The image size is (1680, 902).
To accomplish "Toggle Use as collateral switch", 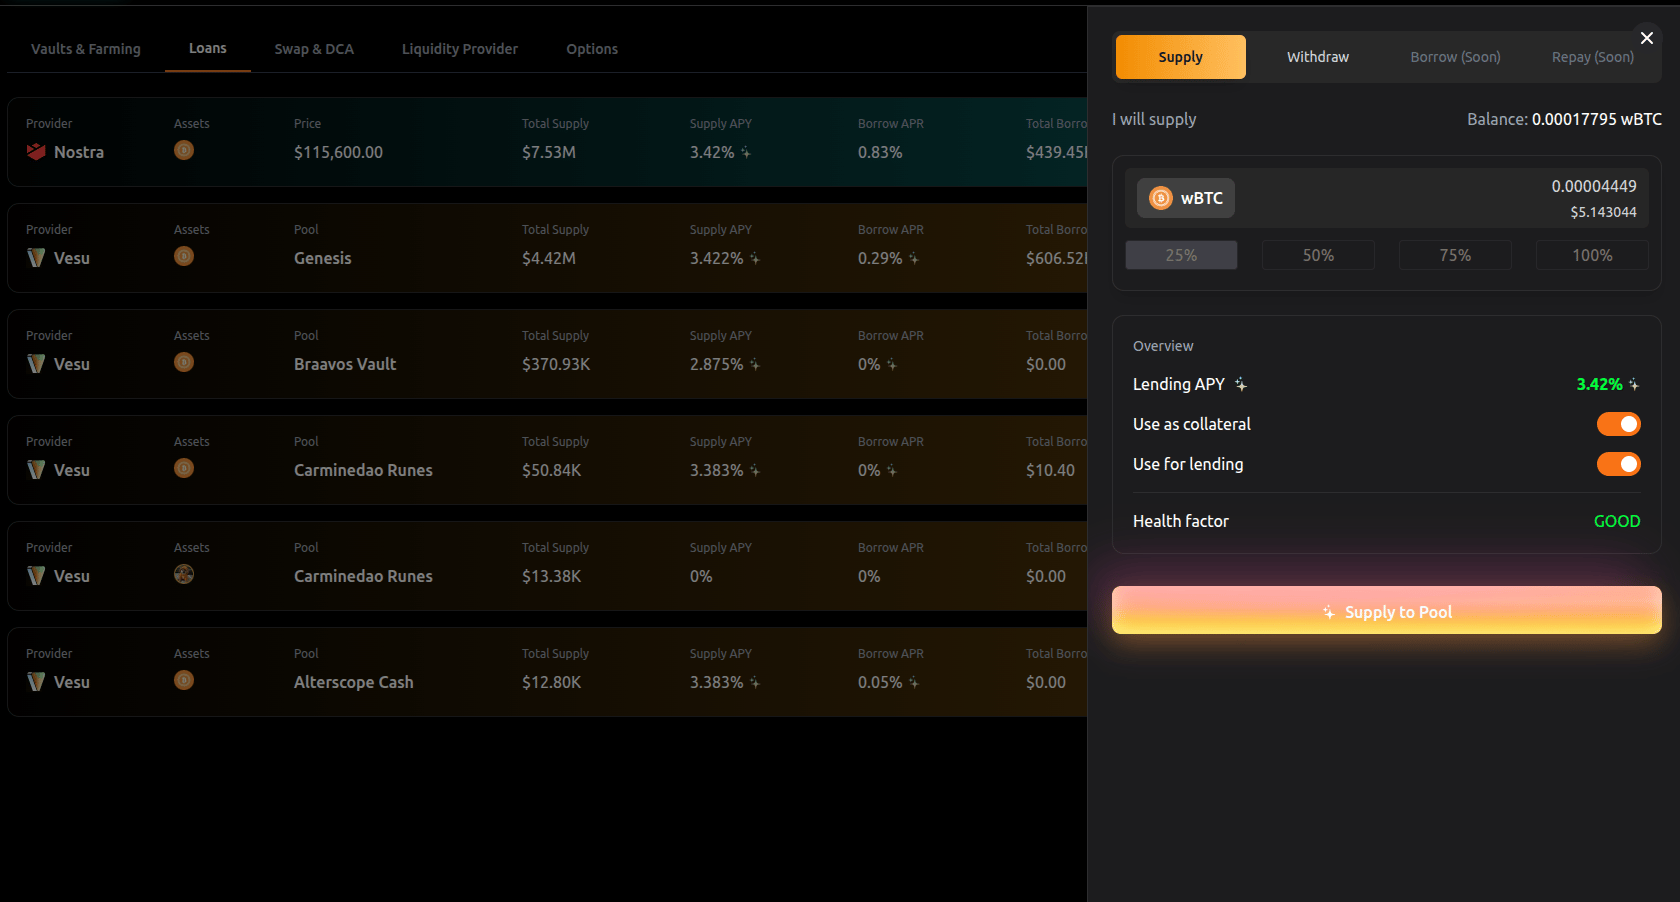I will [1619, 424].
